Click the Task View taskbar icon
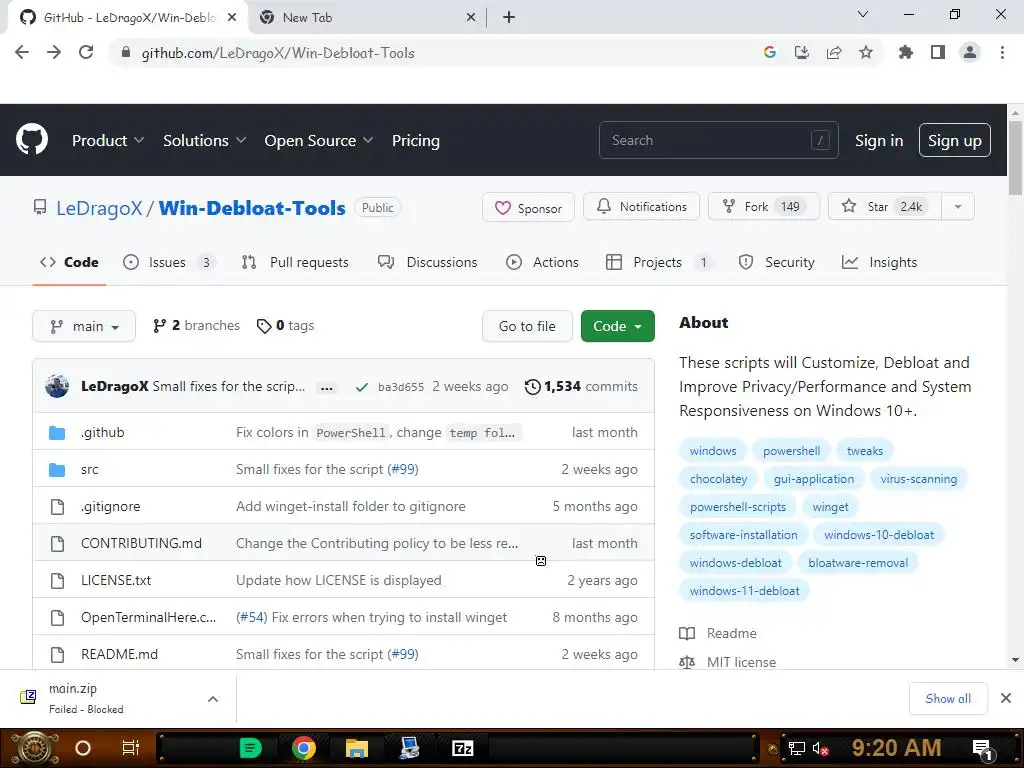Screen dimensions: 1024x768 pyautogui.click(x=131, y=748)
